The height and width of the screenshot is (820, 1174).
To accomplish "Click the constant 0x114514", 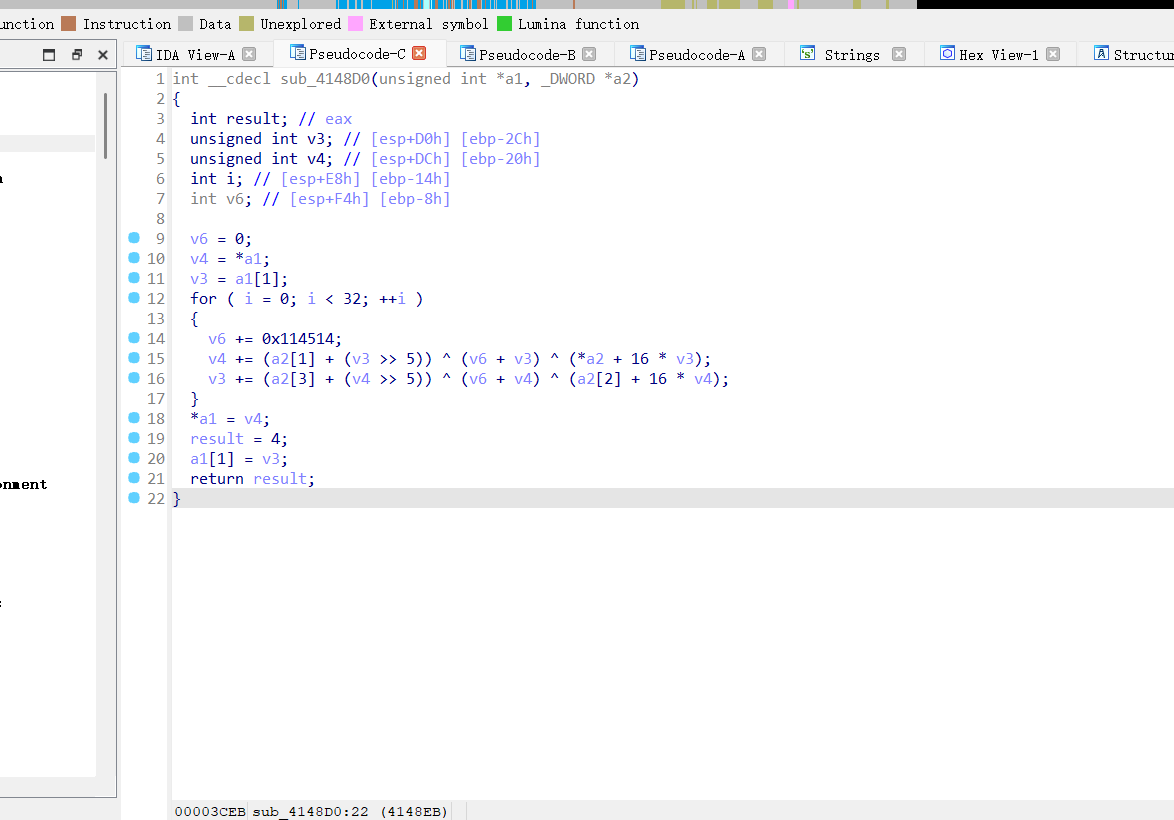I will [302, 338].
